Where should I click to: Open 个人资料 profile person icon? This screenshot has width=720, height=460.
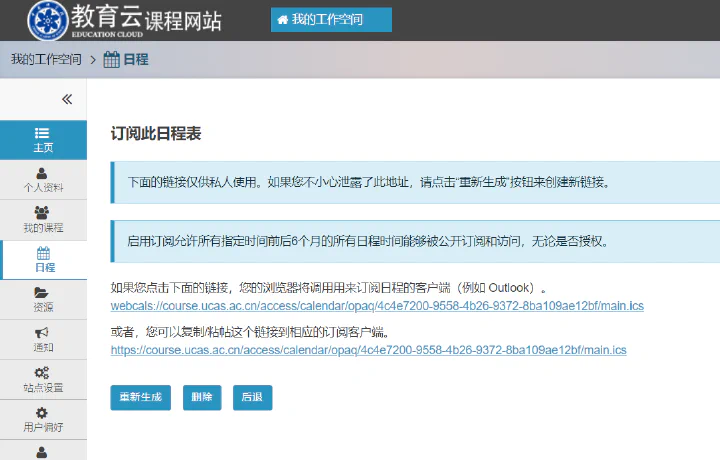coord(42,173)
